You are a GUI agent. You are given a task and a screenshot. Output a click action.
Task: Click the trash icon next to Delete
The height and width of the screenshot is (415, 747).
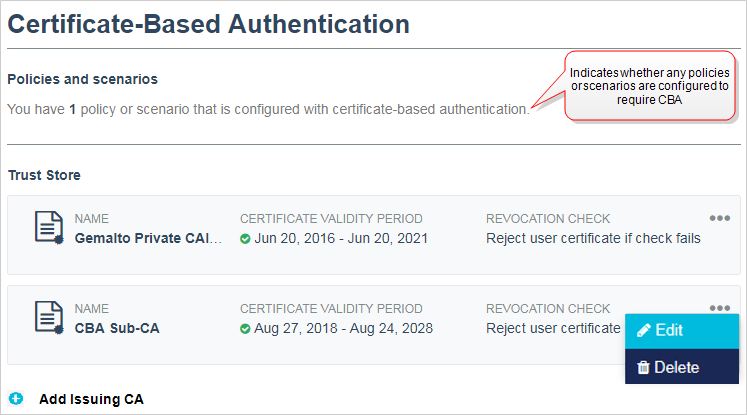click(643, 367)
